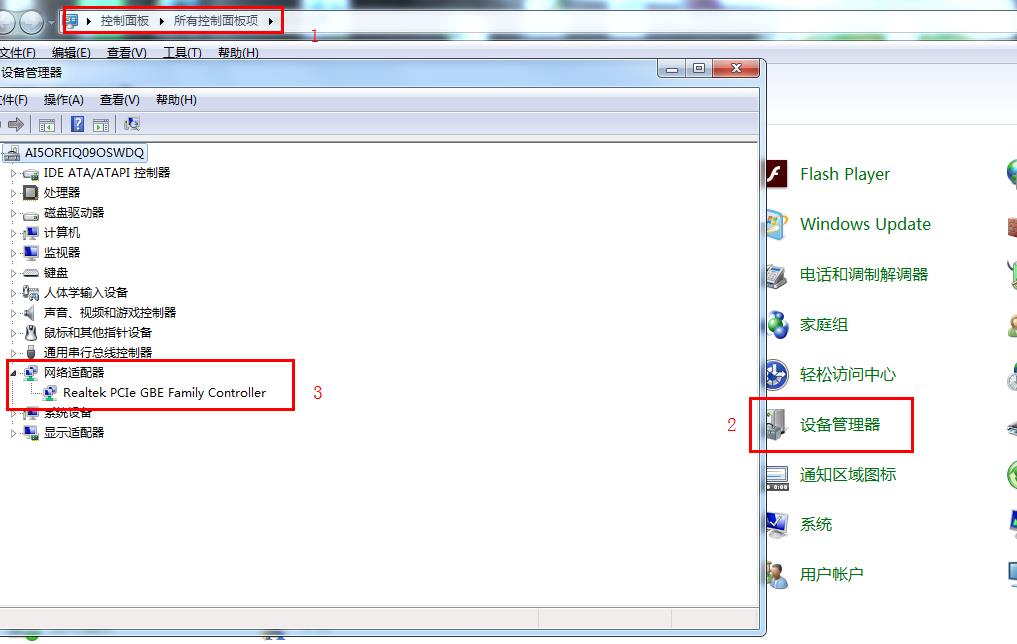Image resolution: width=1017 pixels, height=644 pixels.
Task: Open the 电话和调制解调器 link
Action: (x=864, y=275)
